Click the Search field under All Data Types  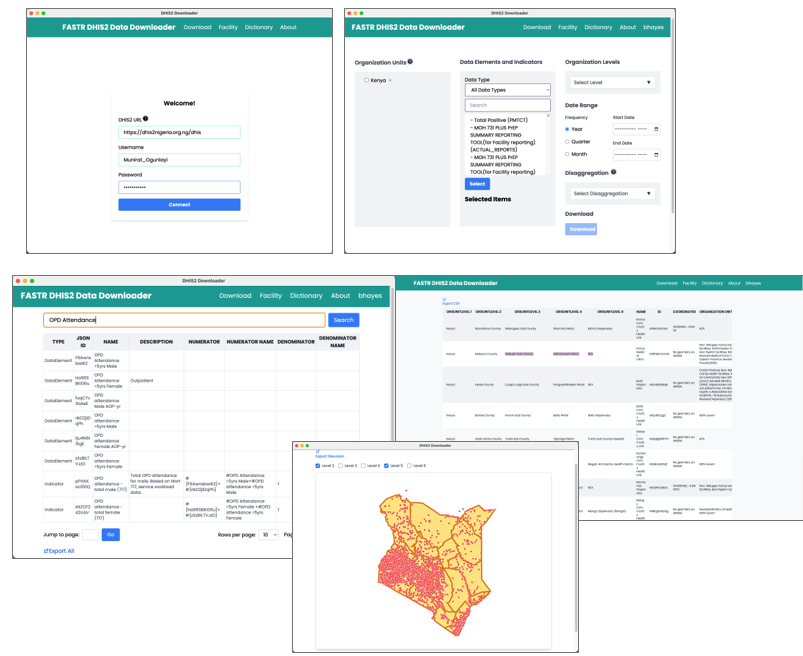pos(508,105)
